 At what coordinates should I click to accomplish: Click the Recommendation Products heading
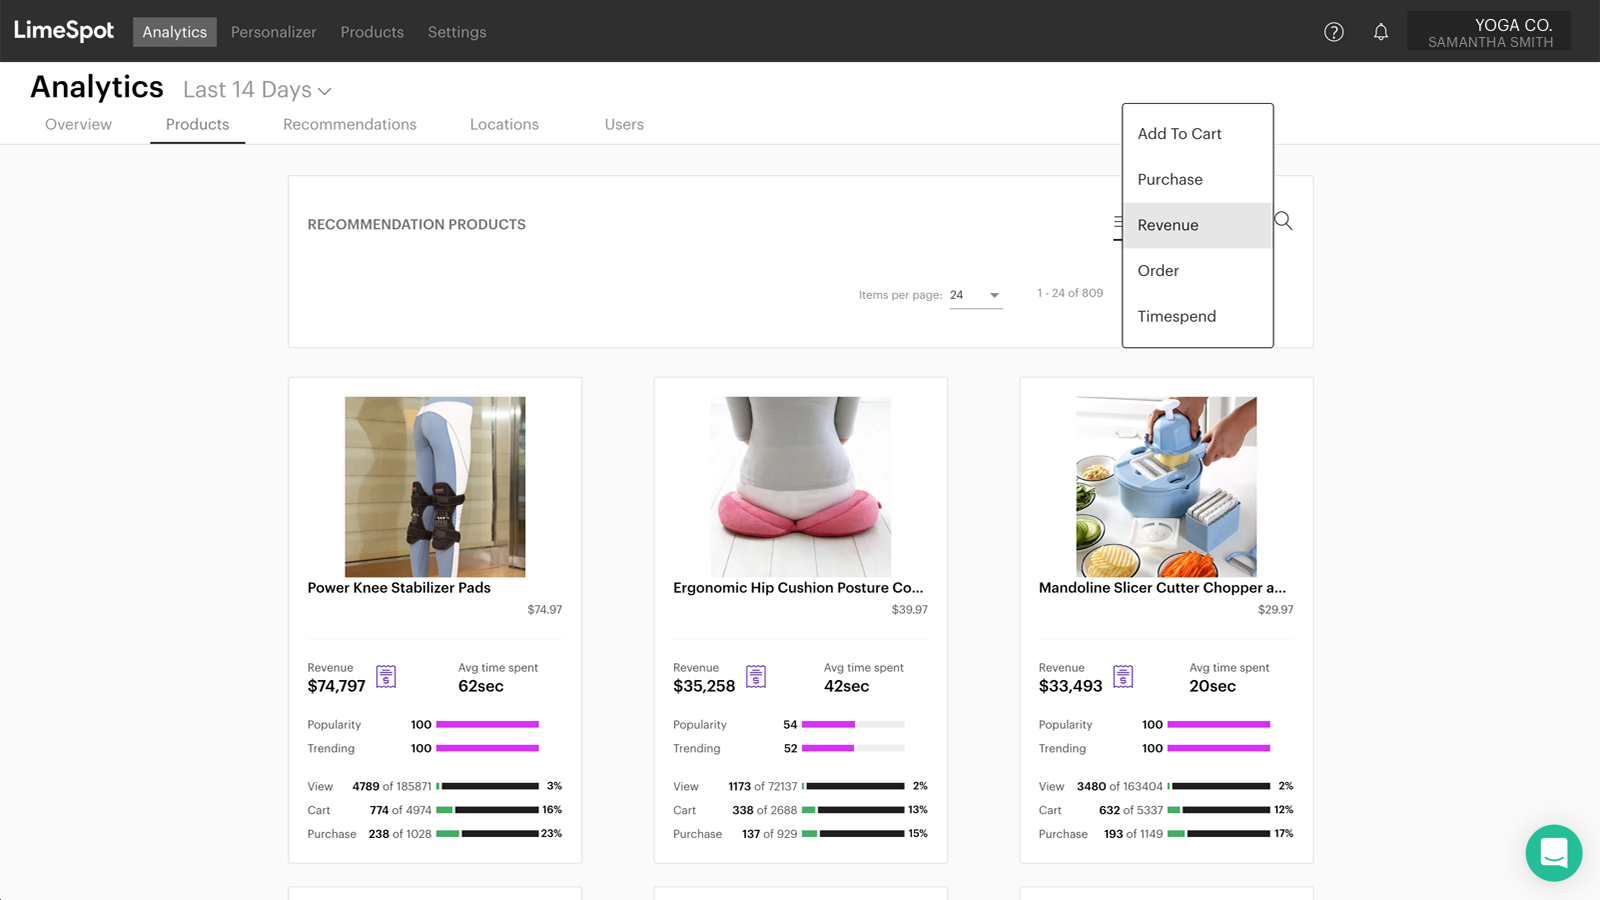[x=416, y=225]
